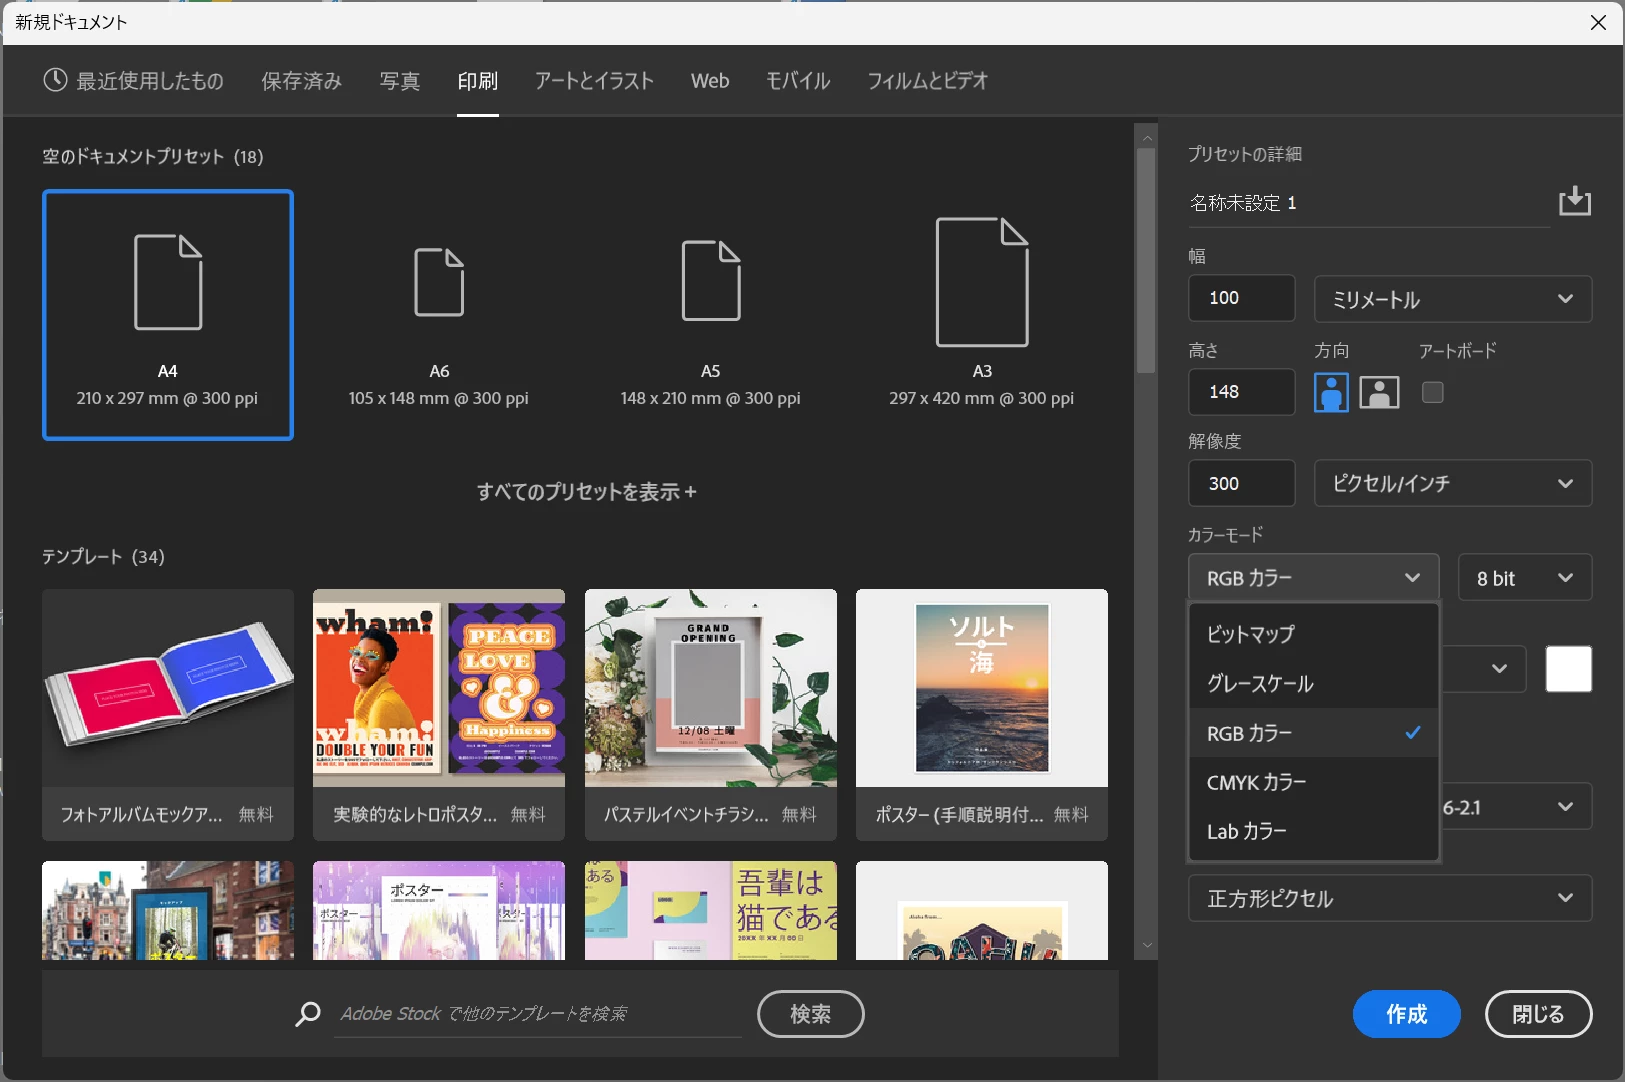1625x1082 pixels.
Task: Click the '105 x 148 mm @ 300 ppi' text
Action: point(439,398)
